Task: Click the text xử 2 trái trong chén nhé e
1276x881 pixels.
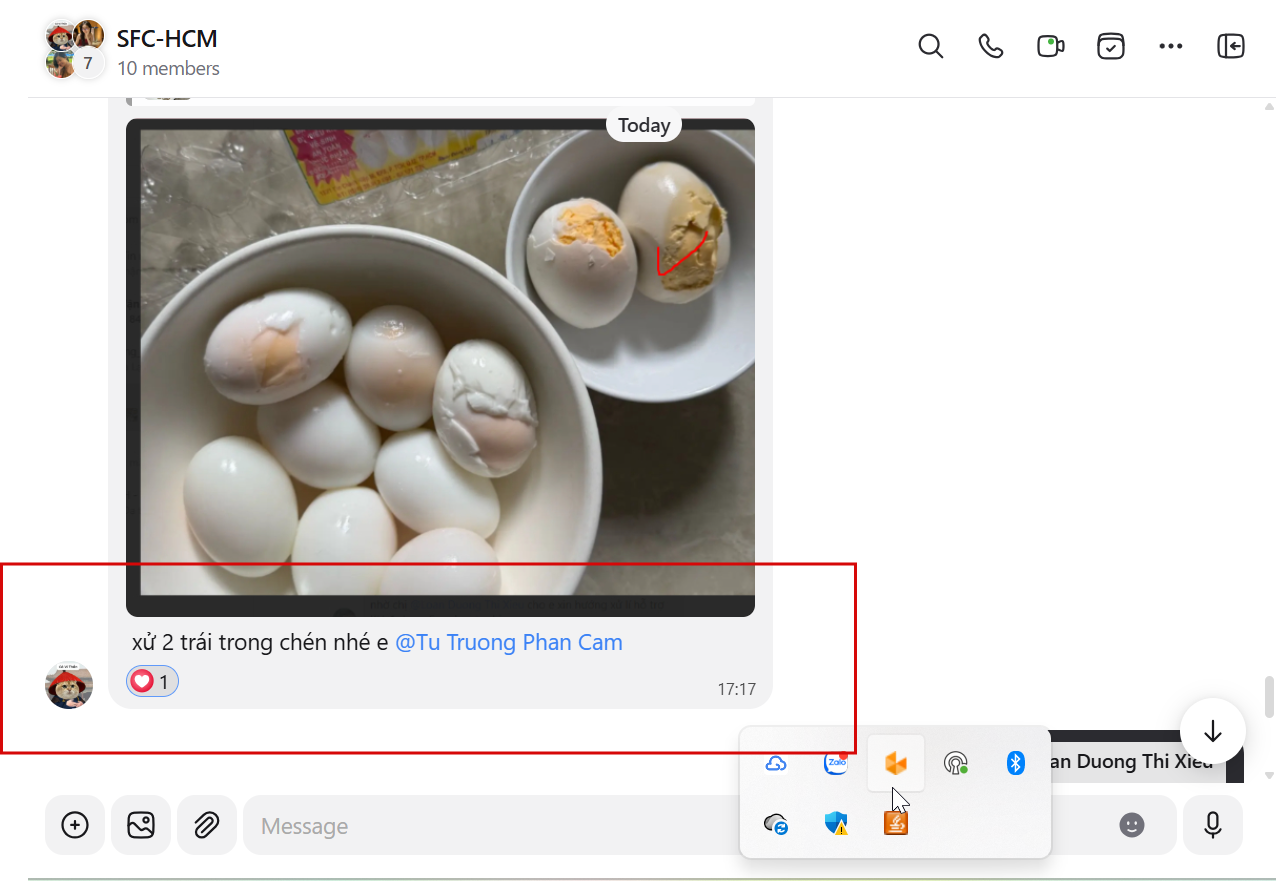Action: click(x=260, y=642)
